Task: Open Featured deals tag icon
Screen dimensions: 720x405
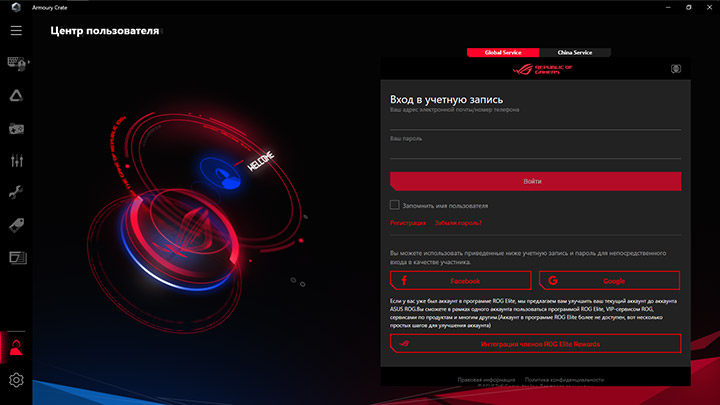Action: [17, 225]
